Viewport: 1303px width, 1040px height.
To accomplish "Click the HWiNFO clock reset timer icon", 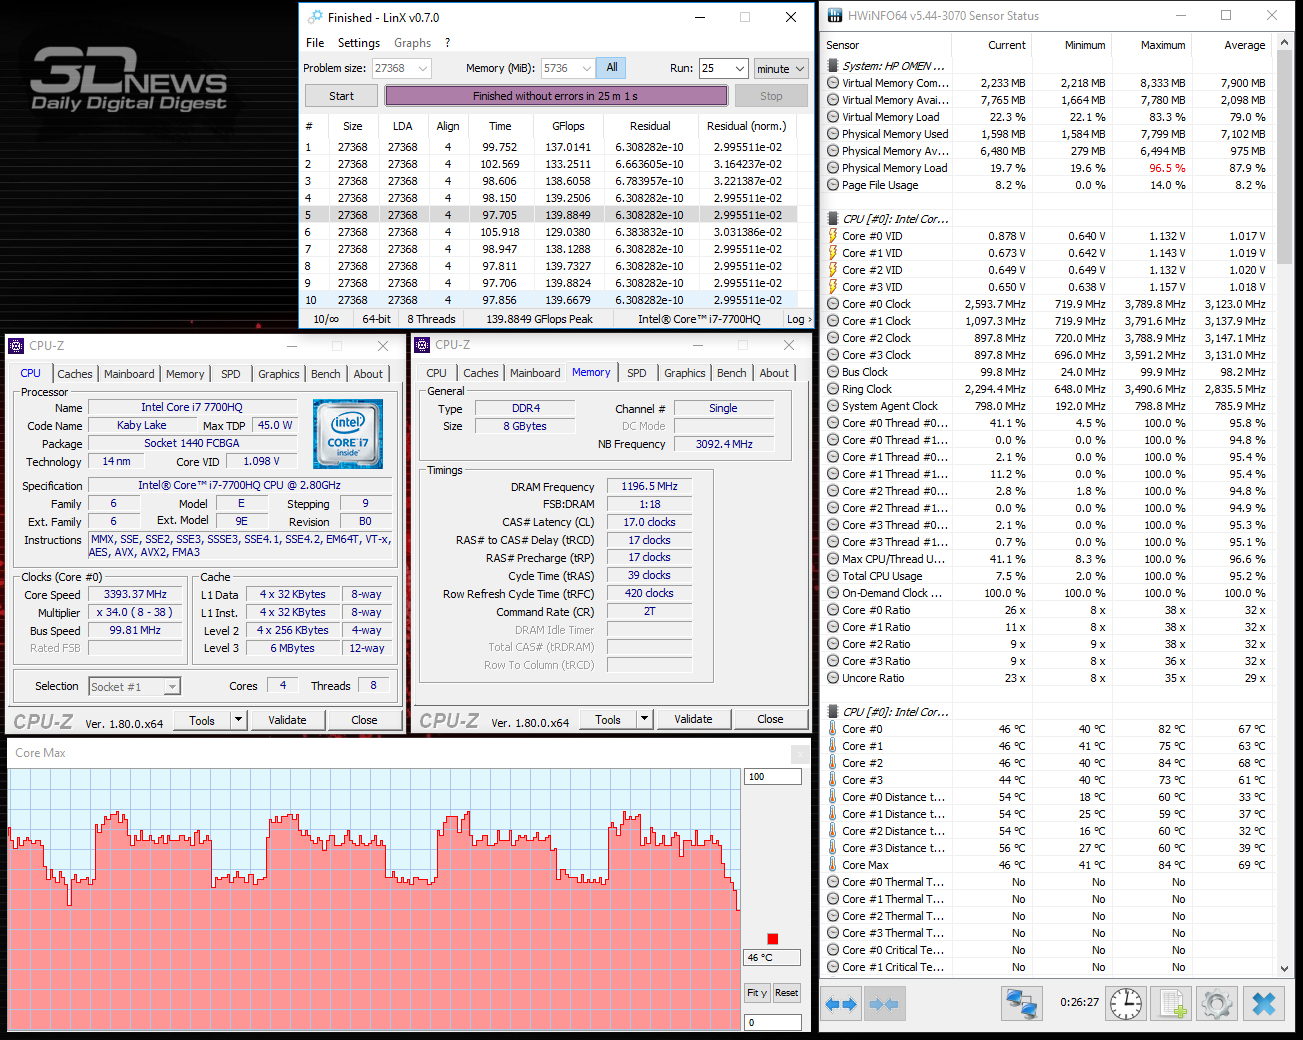I will point(1125,1003).
